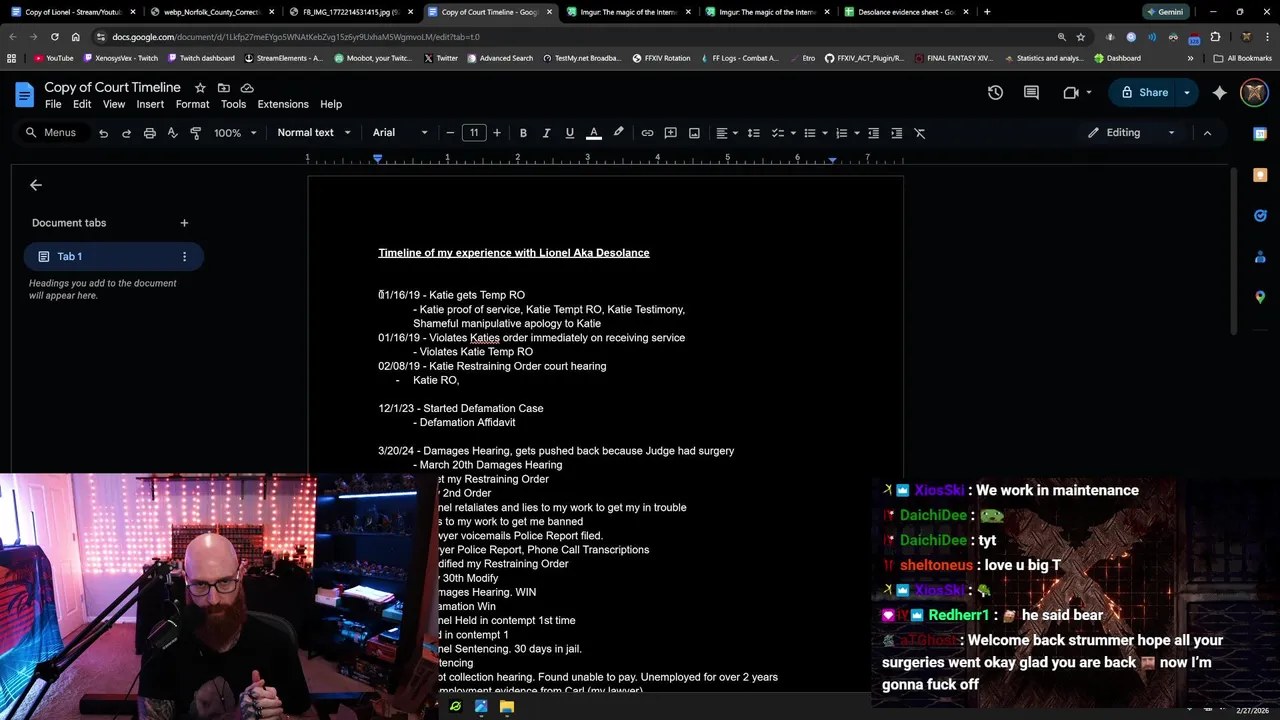Open the Insert menu
This screenshot has width=1280, height=720.
coord(150,104)
